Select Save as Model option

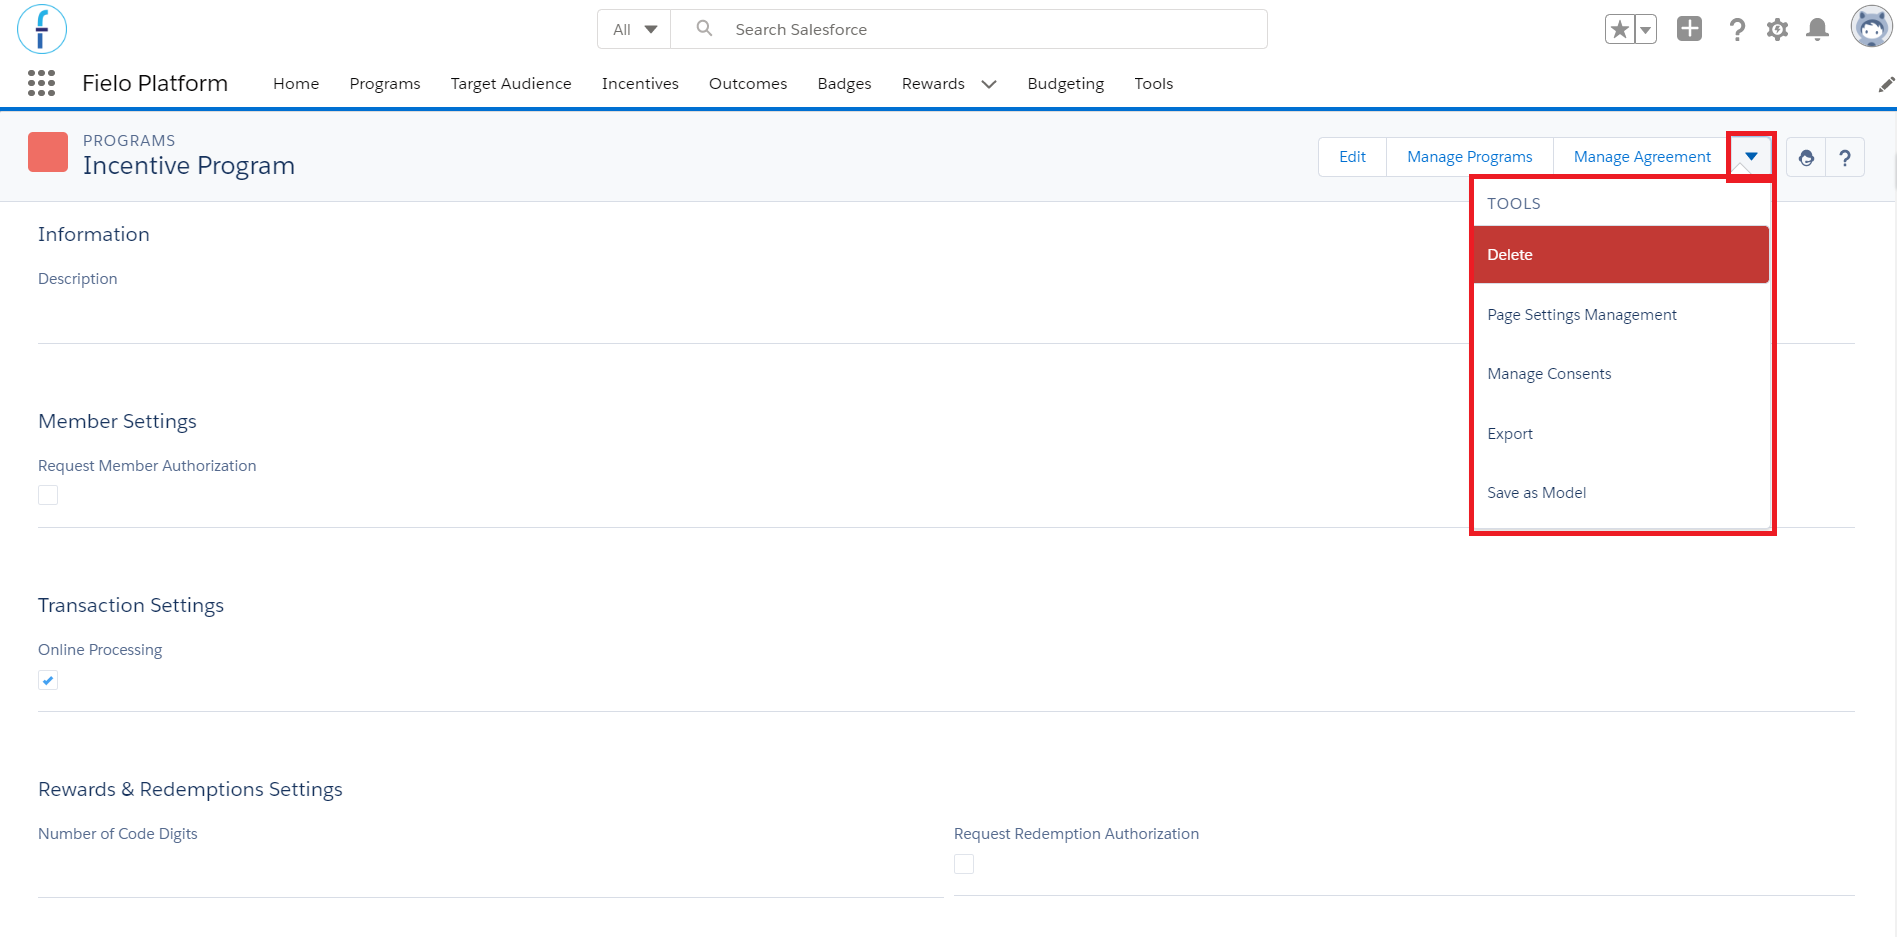[x=1621, y=493]
